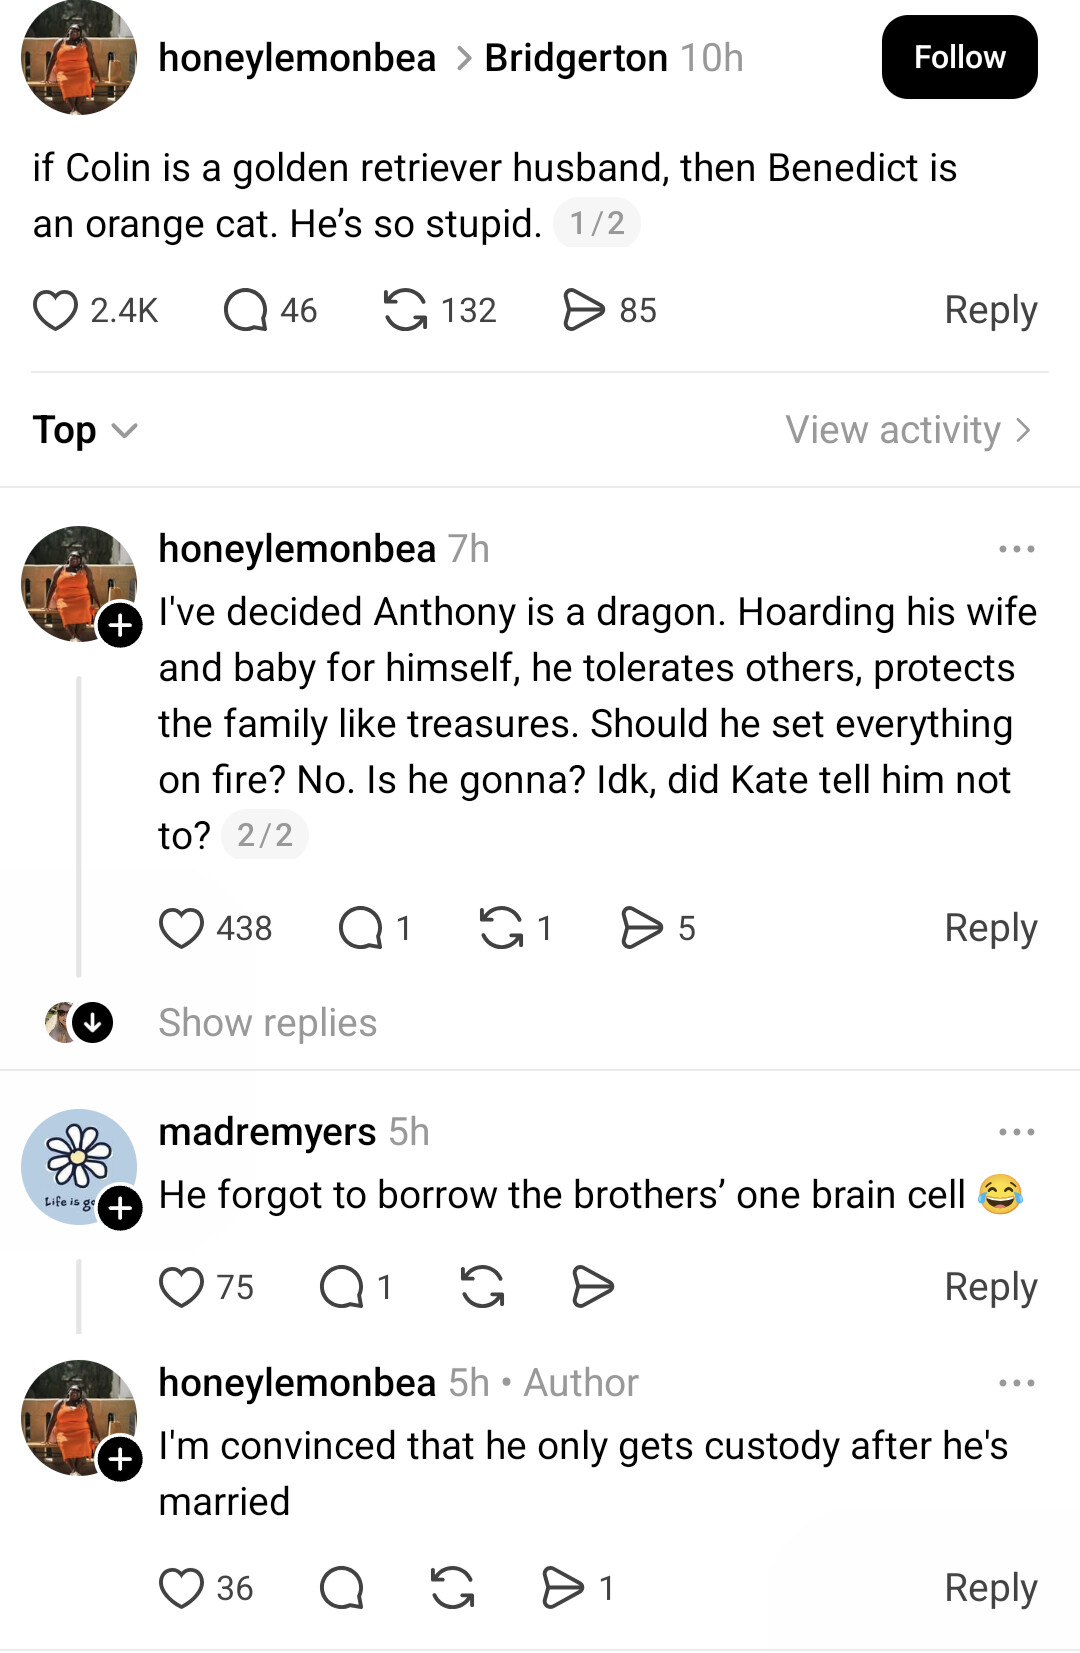This screenshot has width=1080, height=1653.
Task: Open the 1/2 thread indicator badge
Action: (597, 223)
